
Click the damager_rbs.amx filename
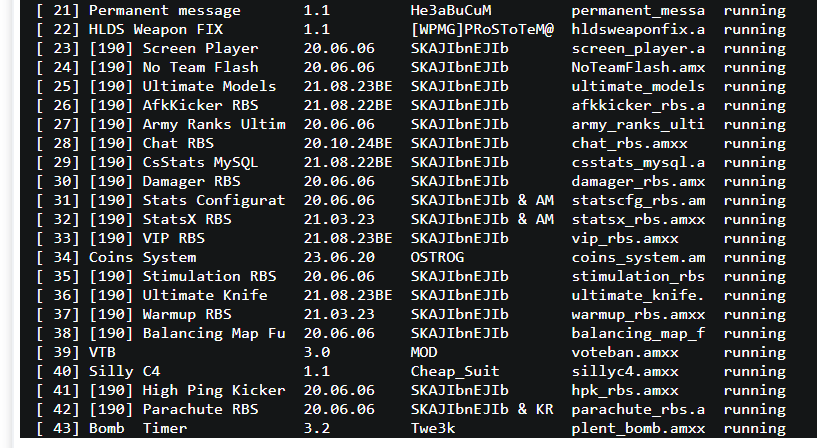[x=638, y=182]
